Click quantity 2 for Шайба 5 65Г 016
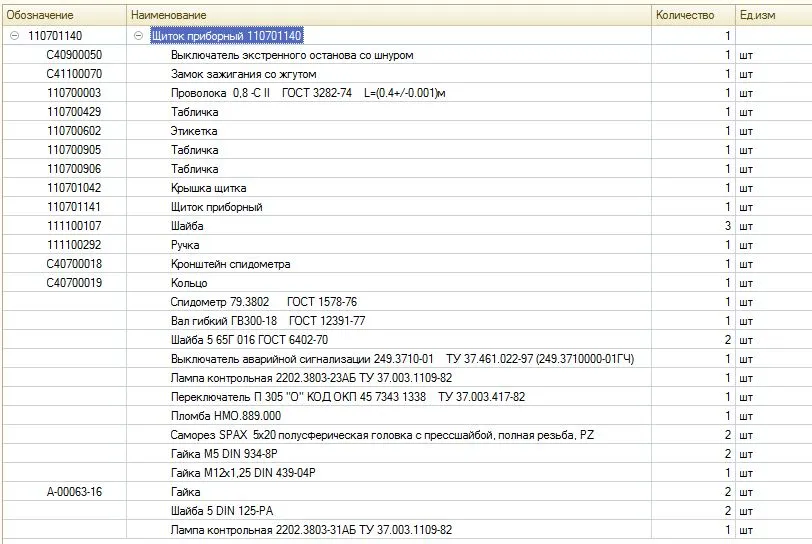812x544 pixels. click(728, 340)
